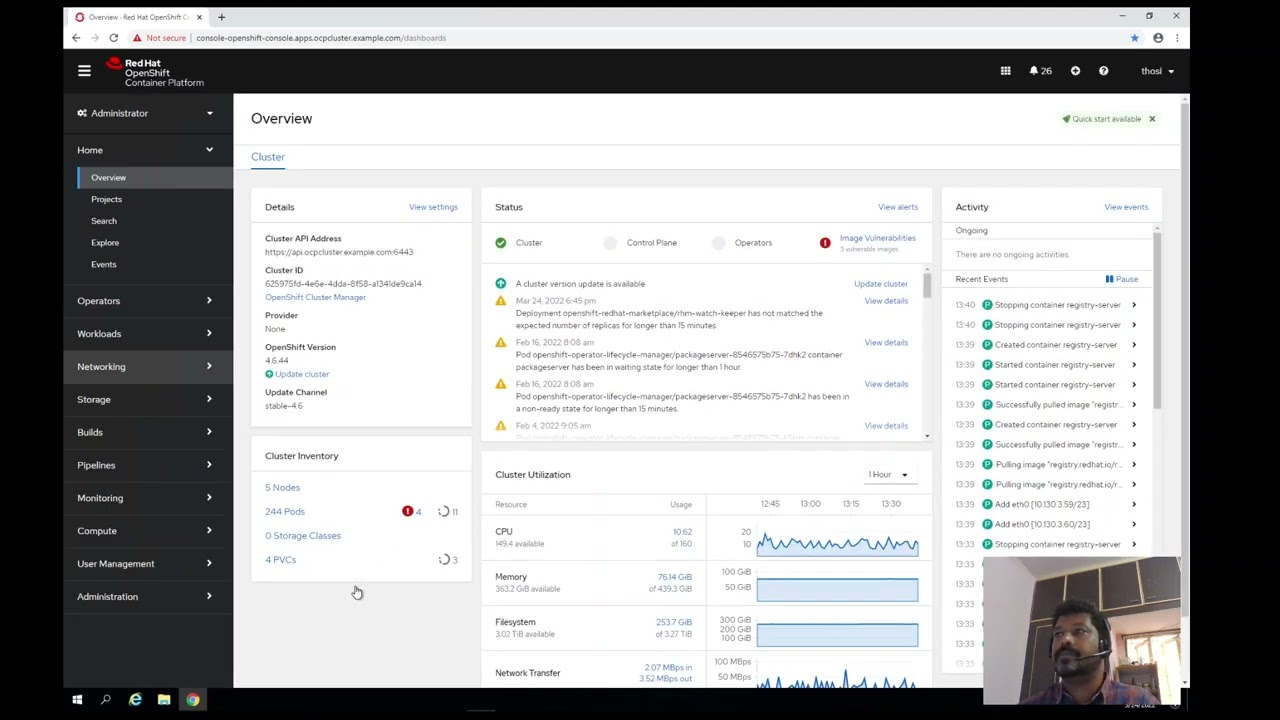
Task: Open the 244 Pods inventory link
Action: [x=285, y=512]
